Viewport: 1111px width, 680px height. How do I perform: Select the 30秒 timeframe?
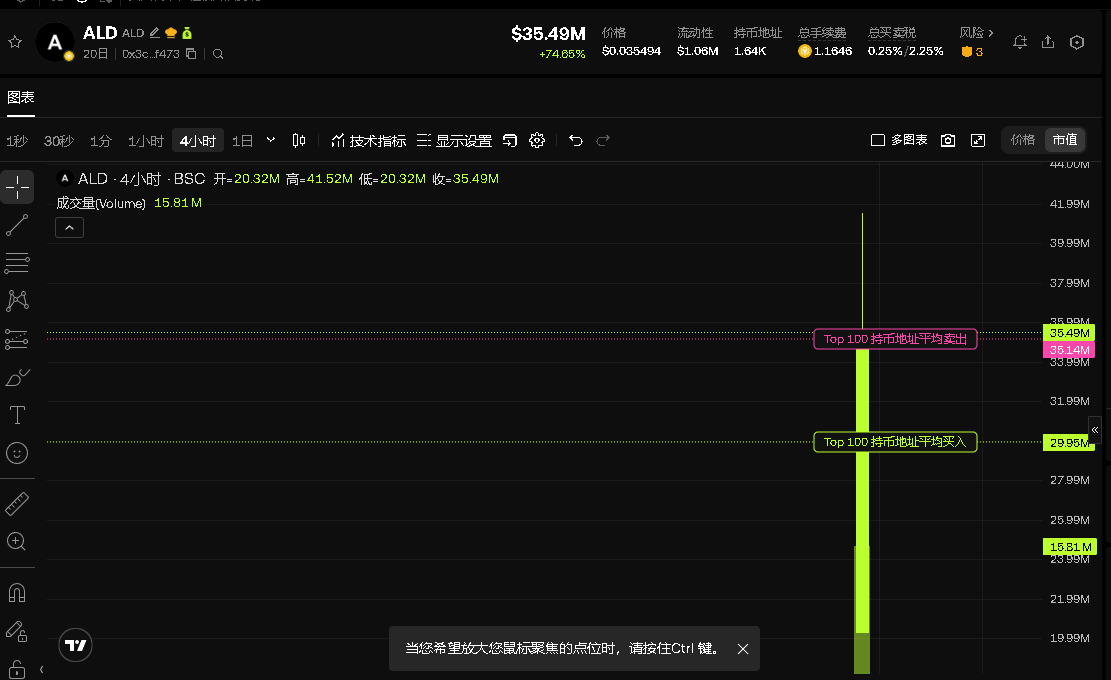coord(59,141)
